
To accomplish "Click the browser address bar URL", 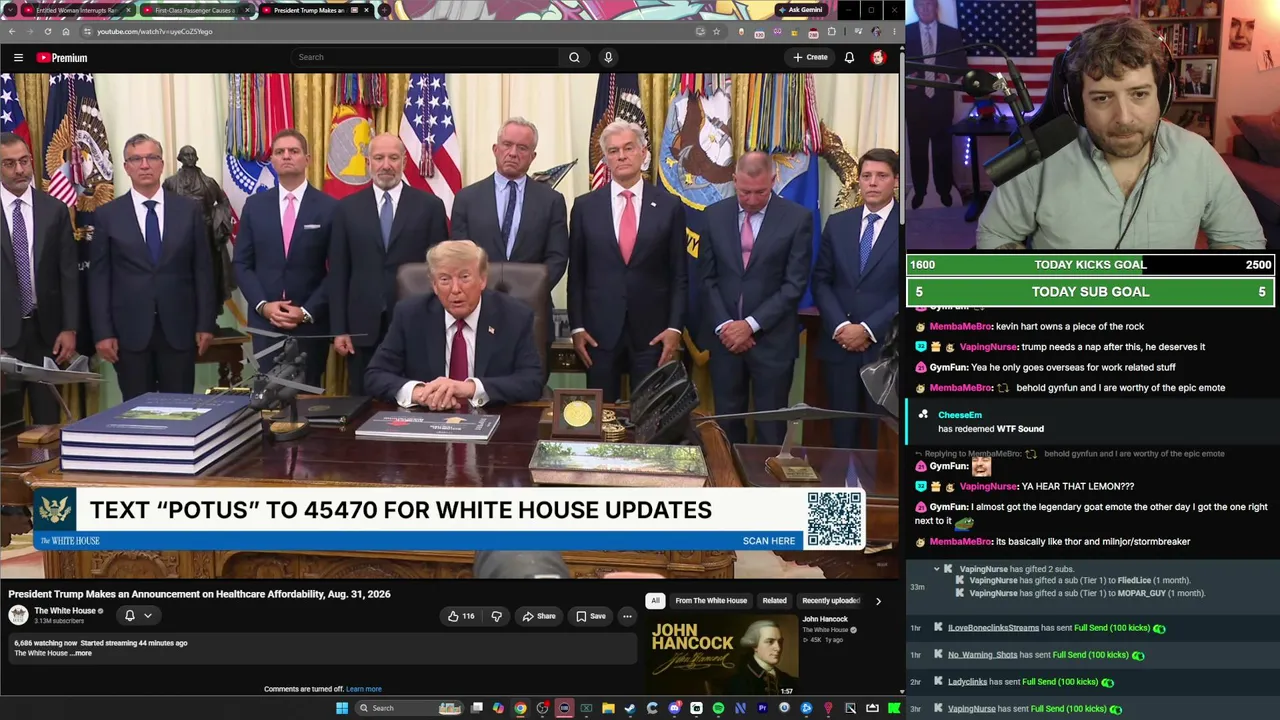I will 154,32.
